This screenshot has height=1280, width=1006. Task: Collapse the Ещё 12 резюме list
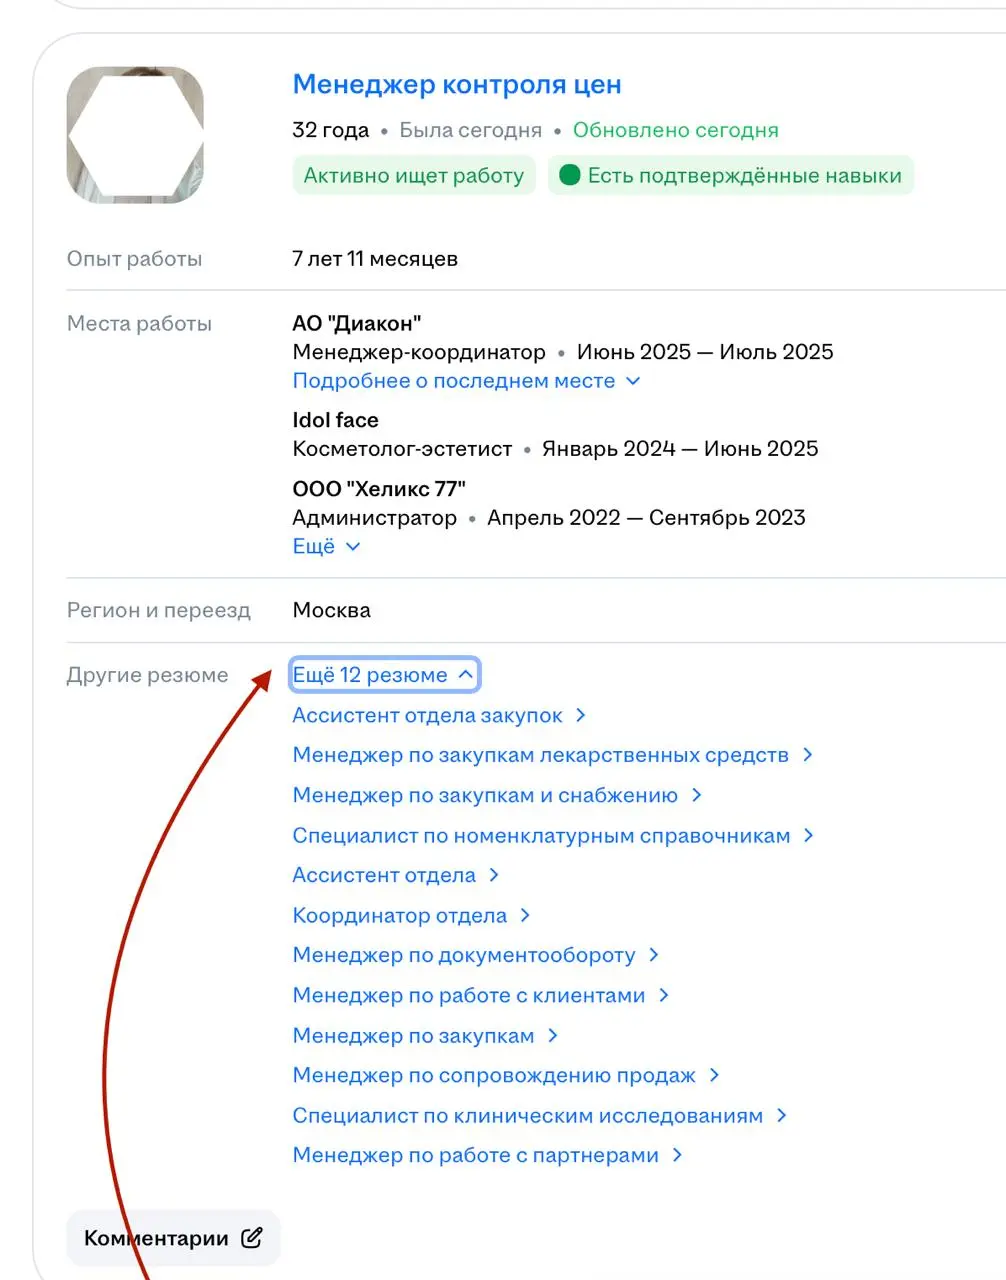click(x=384, y=675)
